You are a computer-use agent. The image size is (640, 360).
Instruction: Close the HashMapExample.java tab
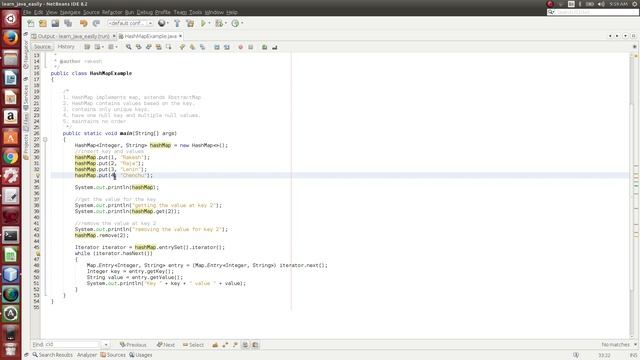pyautogui.click(x=180, y=36)
